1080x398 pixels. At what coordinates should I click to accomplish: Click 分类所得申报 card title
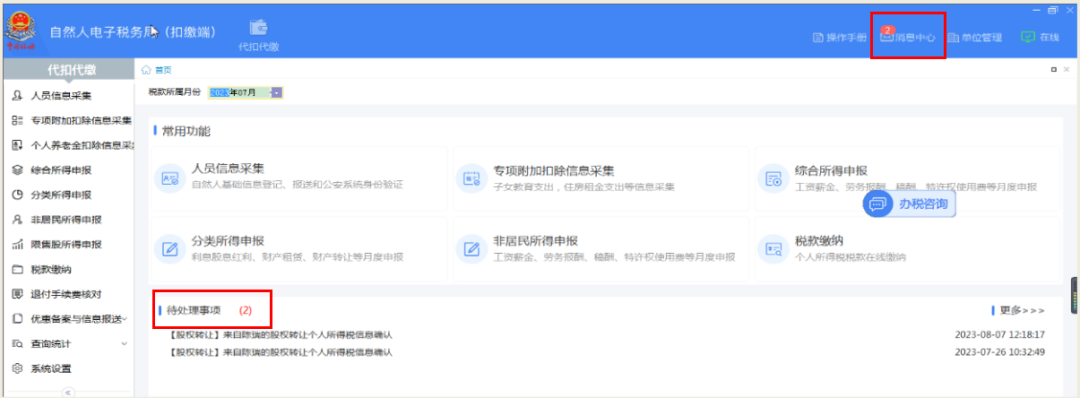[228, 240]
